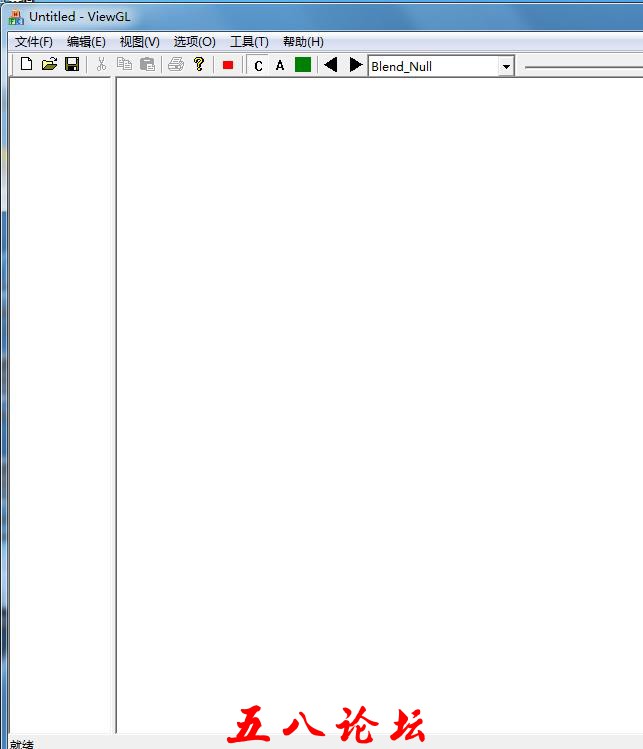The width and height of the screenshot is (643, 749).
Task: Open About via question mark icon
Action: (x=199, y=65)
